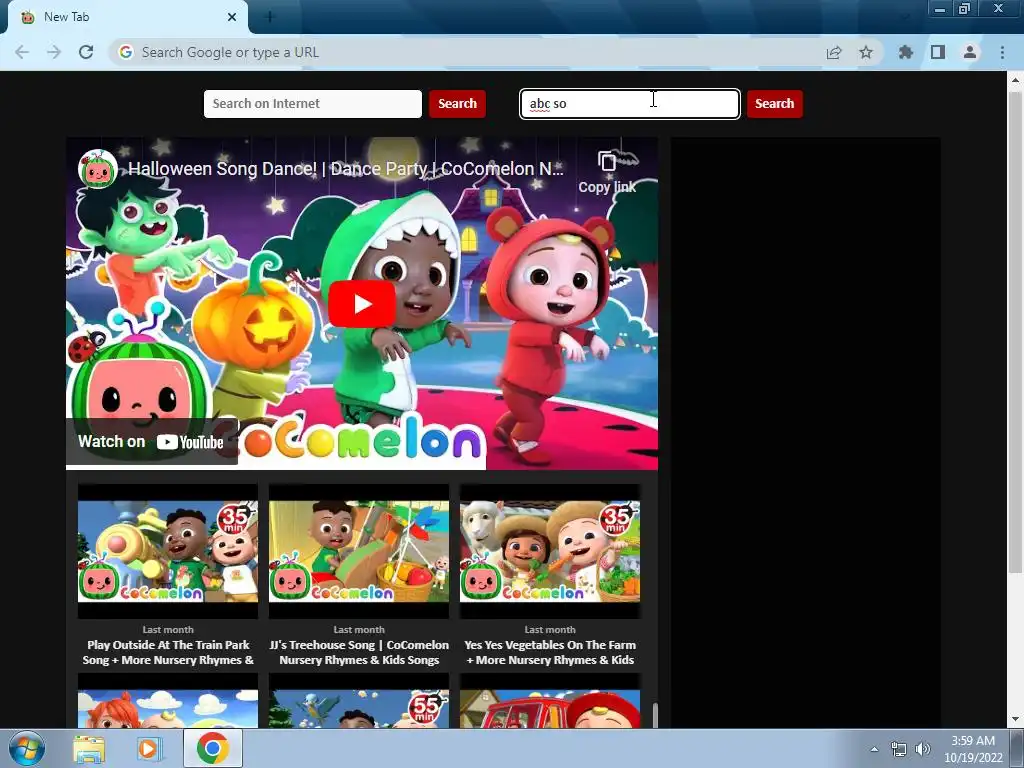Share this page via share icon
This screenshot has height=768, width=1024.
(834, 52)
